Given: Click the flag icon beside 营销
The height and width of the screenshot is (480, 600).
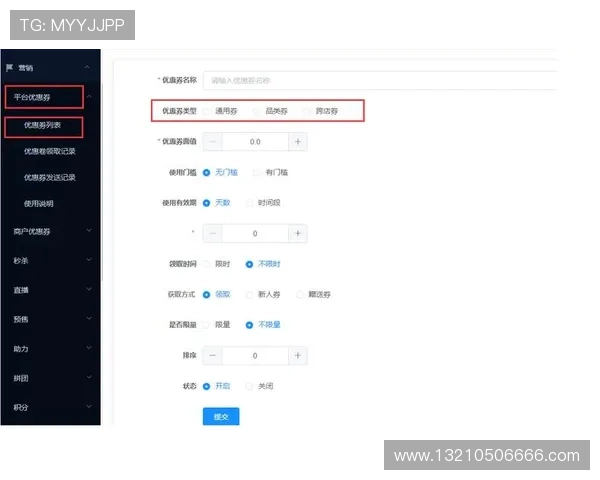Looking at the screenshot, I should [x=9, y=68].
